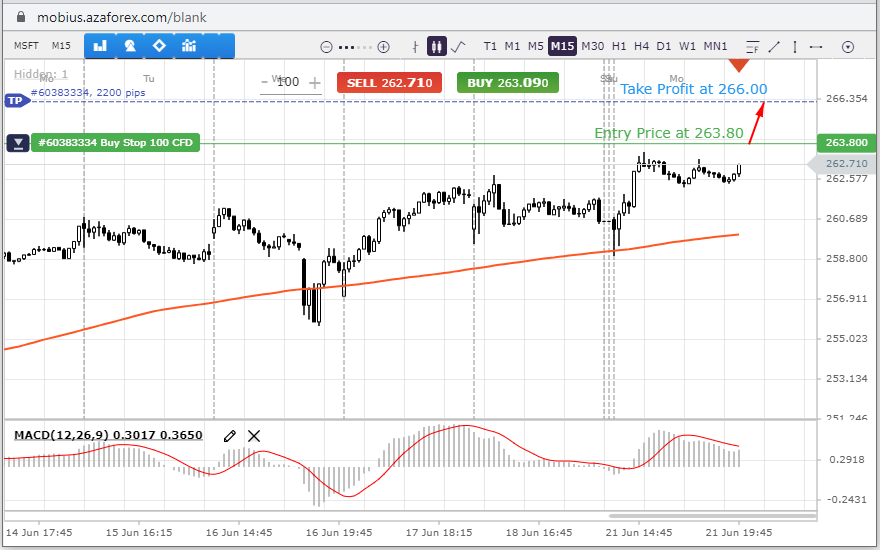880x550 pixels.
Task: Switch chart to bar (OHLC) style
Action: (416, 46)
